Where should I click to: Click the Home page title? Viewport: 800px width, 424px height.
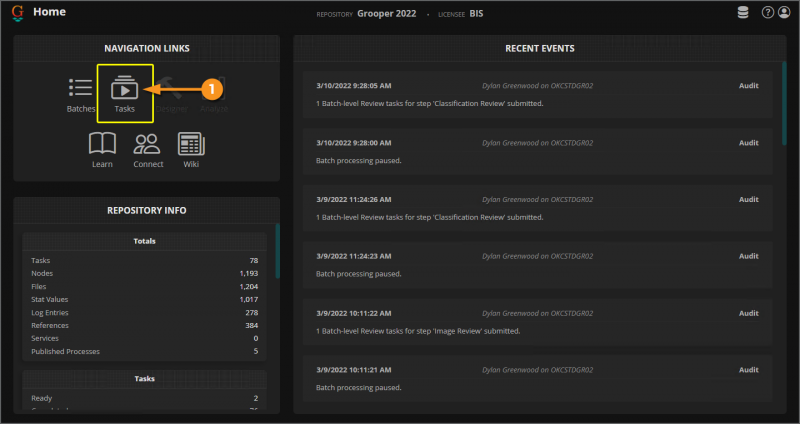pyautogui.click(x=49, y=12)
